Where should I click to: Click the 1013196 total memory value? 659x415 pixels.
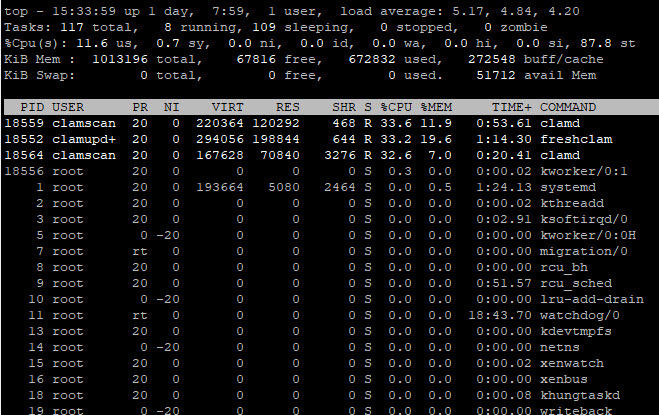[120, 59]
